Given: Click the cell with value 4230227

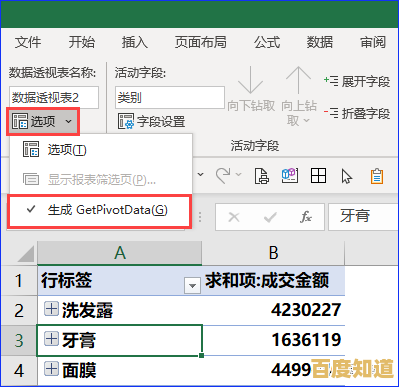Looking at the screenshot, I should click(273, 310).
